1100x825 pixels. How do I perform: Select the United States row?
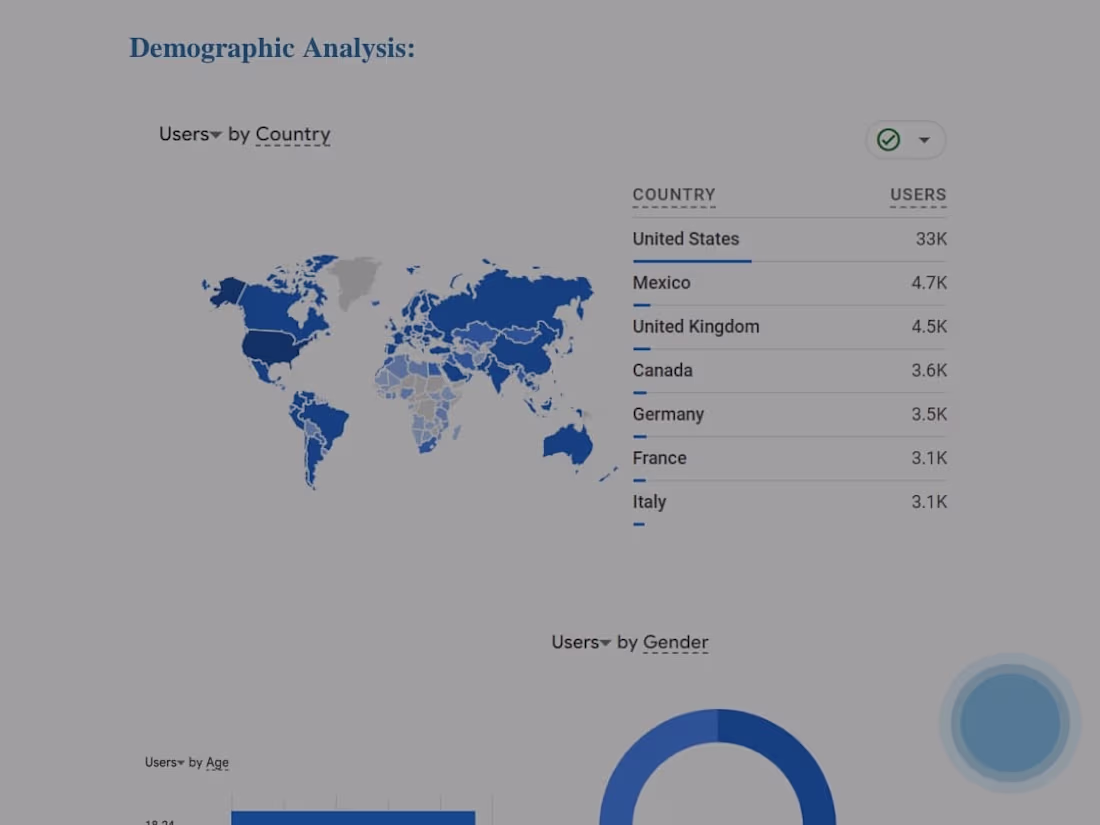coord(790,240)
